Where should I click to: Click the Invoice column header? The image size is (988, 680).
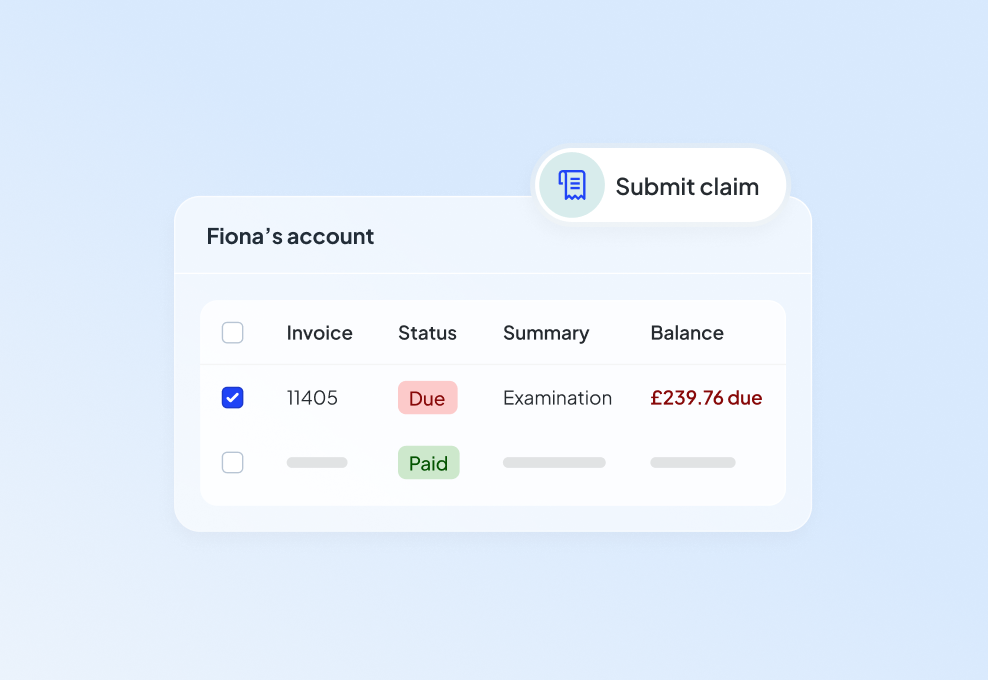(x=319, y=333)
